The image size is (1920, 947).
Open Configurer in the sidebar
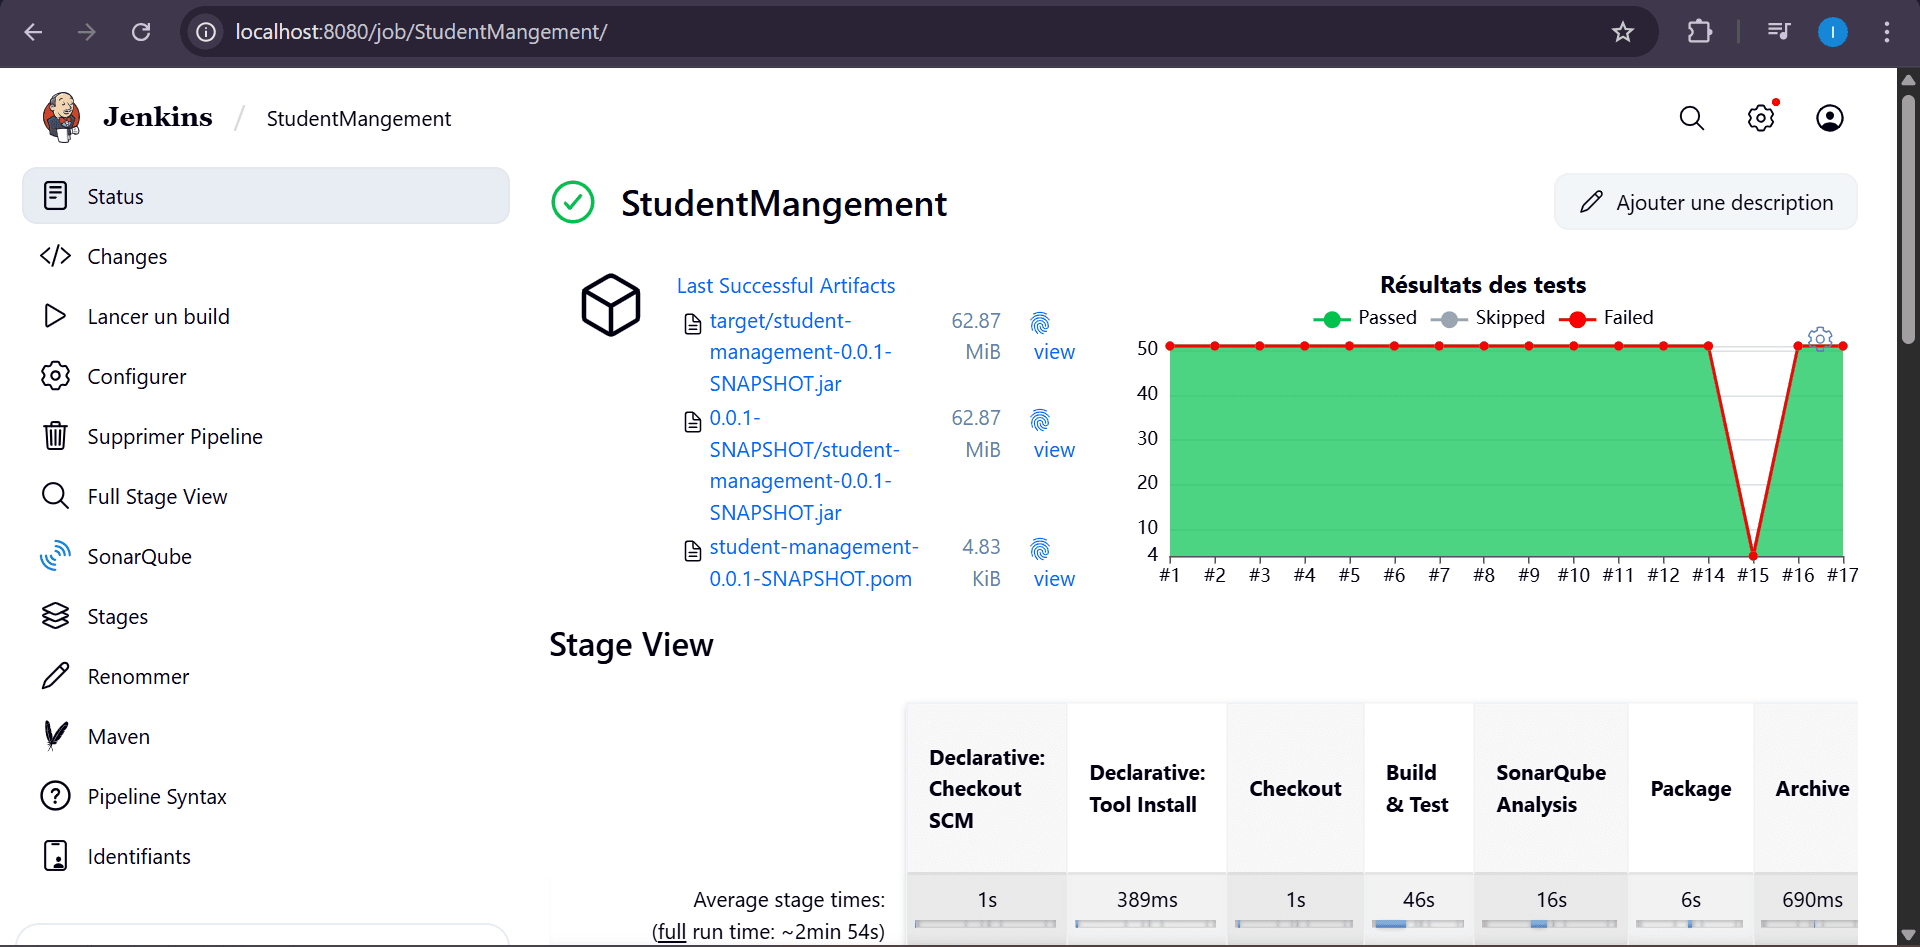[266, 376]
